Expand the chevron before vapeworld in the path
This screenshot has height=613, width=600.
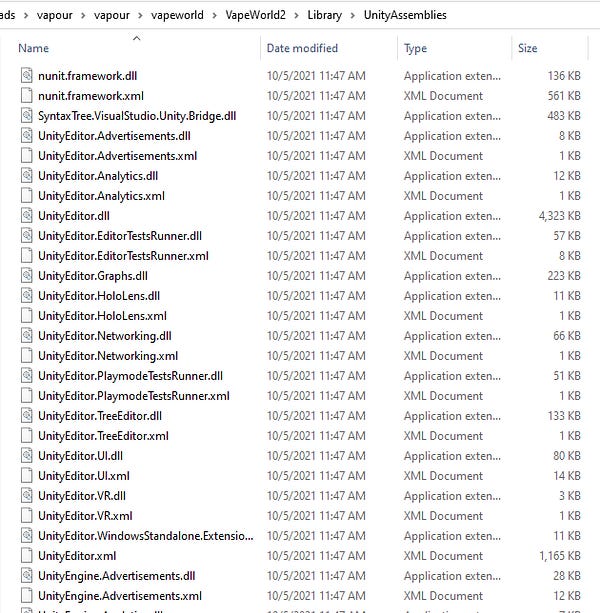140,16
